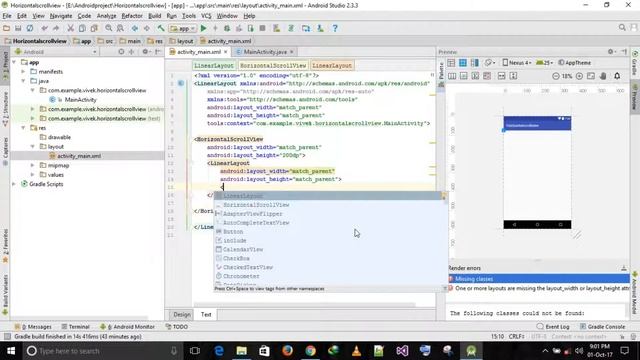Open the API 25 version dropdown
Image resolution: width=640 pixels, height=360 pixels.
(x=544, y=63)
